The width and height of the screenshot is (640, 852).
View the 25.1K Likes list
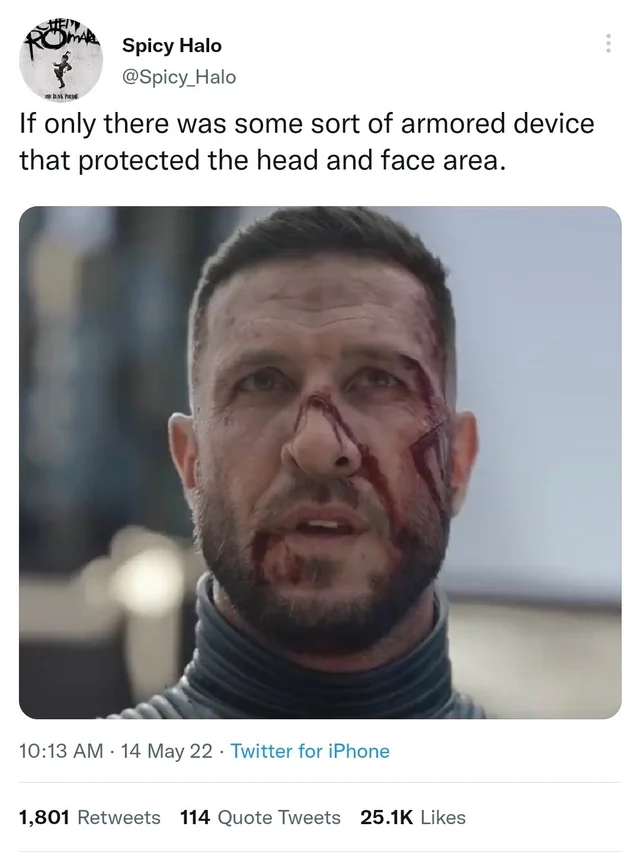point(413,817)
